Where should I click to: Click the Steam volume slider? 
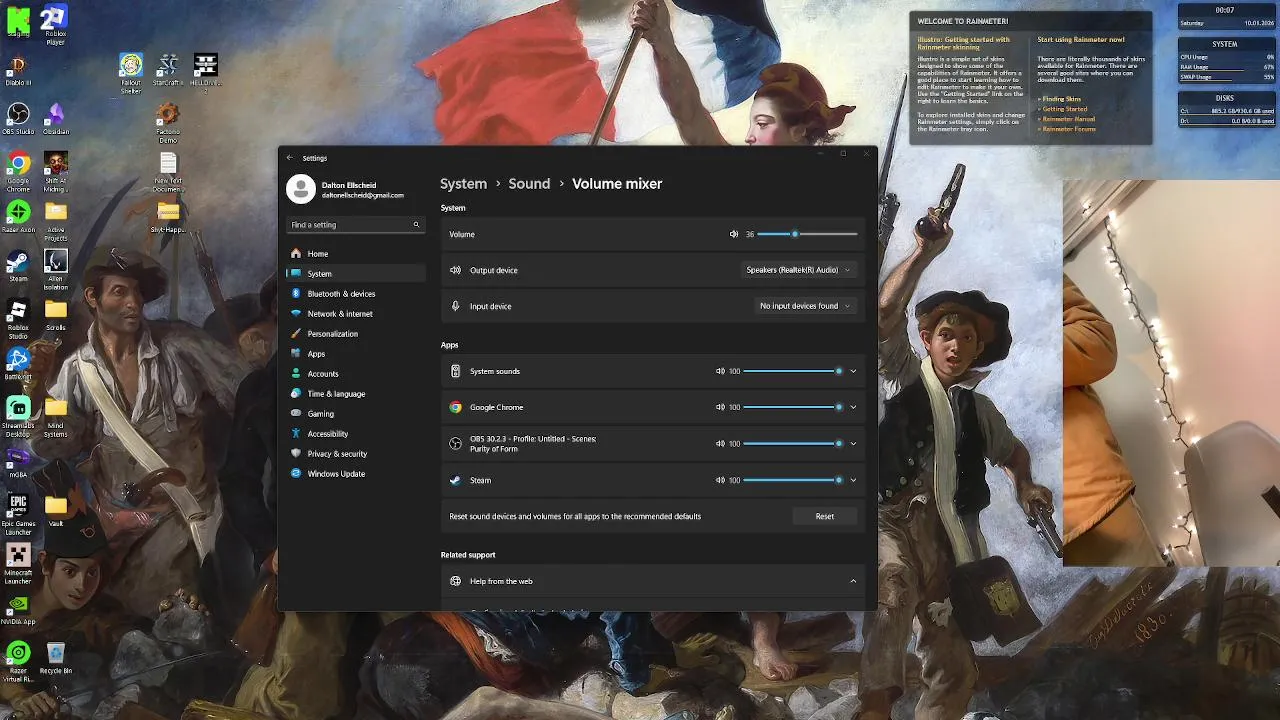792,480
